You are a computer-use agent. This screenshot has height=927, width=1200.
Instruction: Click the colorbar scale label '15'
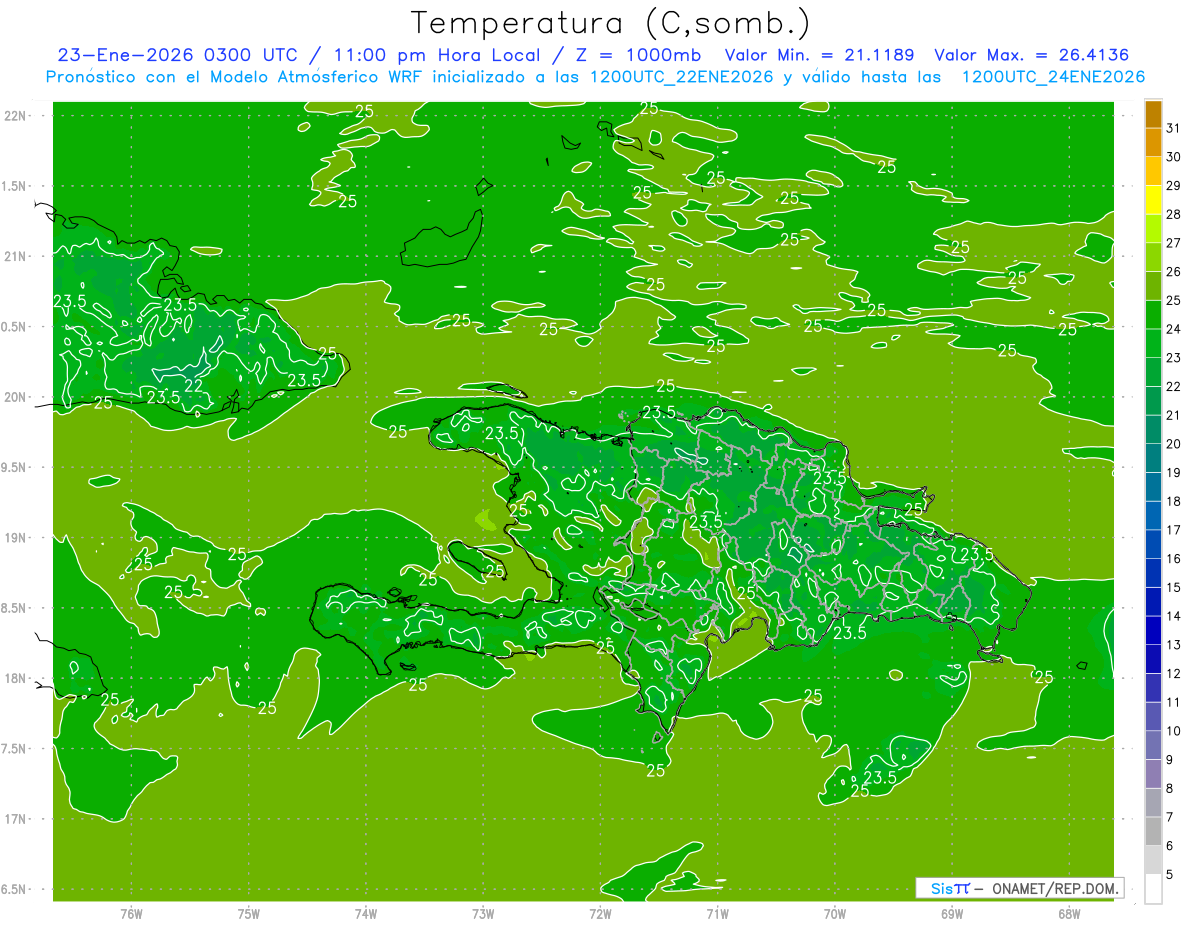coord(1174,587)
